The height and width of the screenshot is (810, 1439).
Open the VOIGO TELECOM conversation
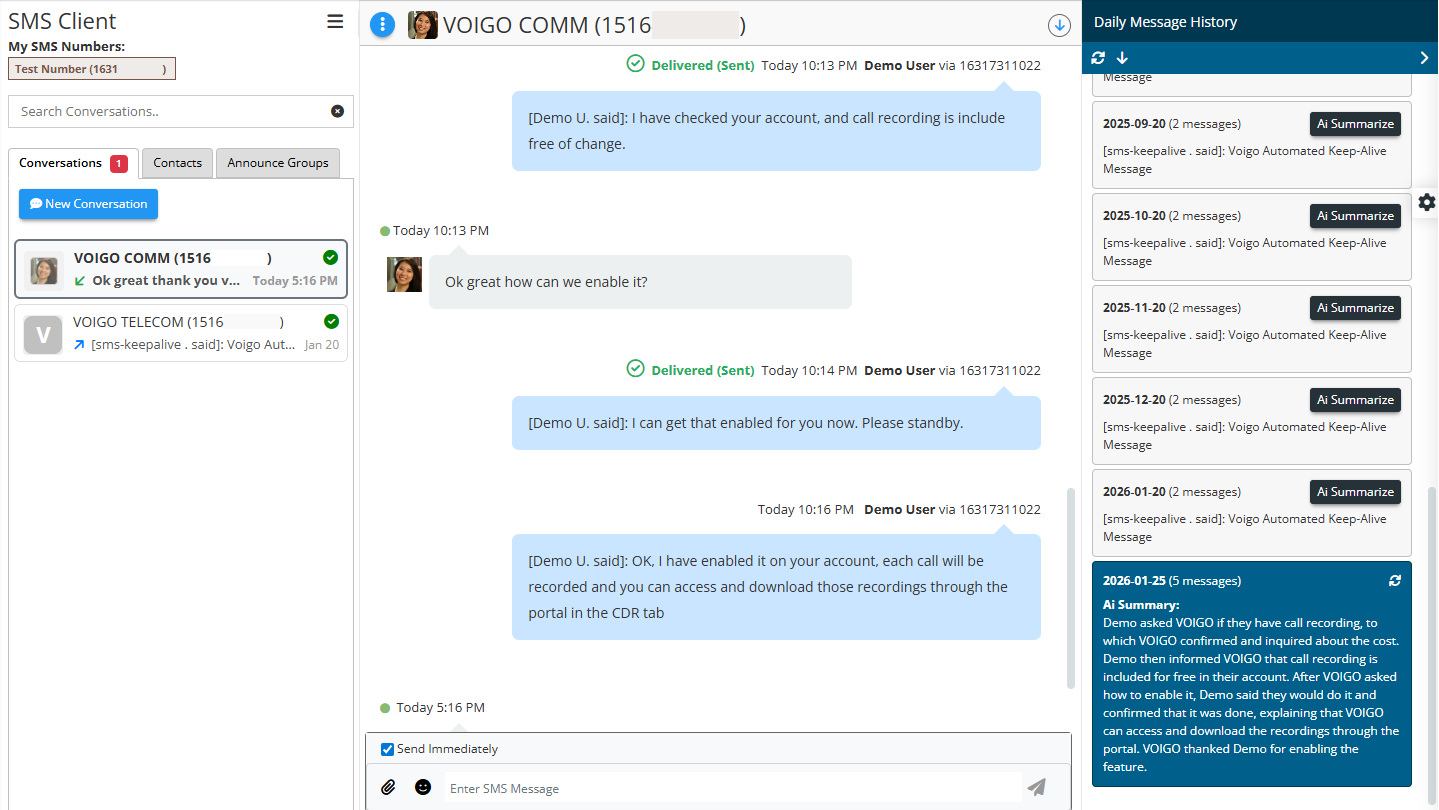click(181, 333)
